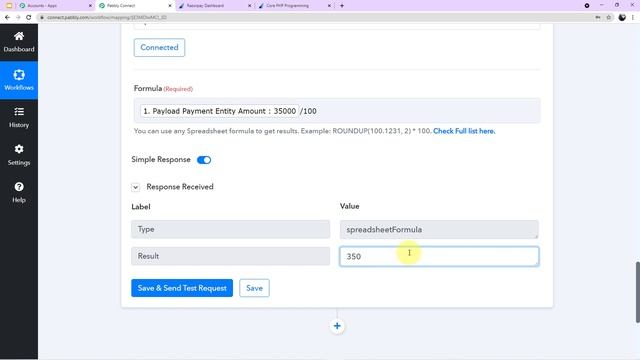Click the Save button
This screenshot has width=640, height=360.
[254, 288]
